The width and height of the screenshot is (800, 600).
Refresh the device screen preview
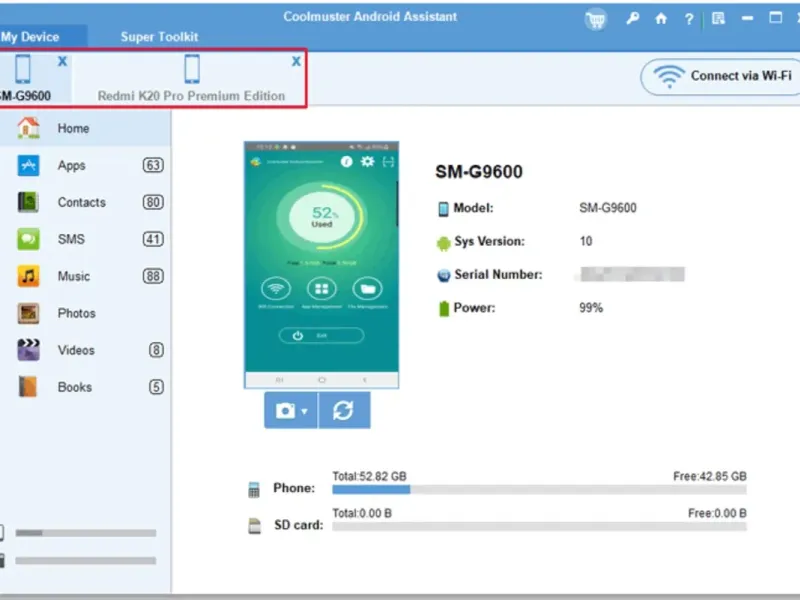344,410
